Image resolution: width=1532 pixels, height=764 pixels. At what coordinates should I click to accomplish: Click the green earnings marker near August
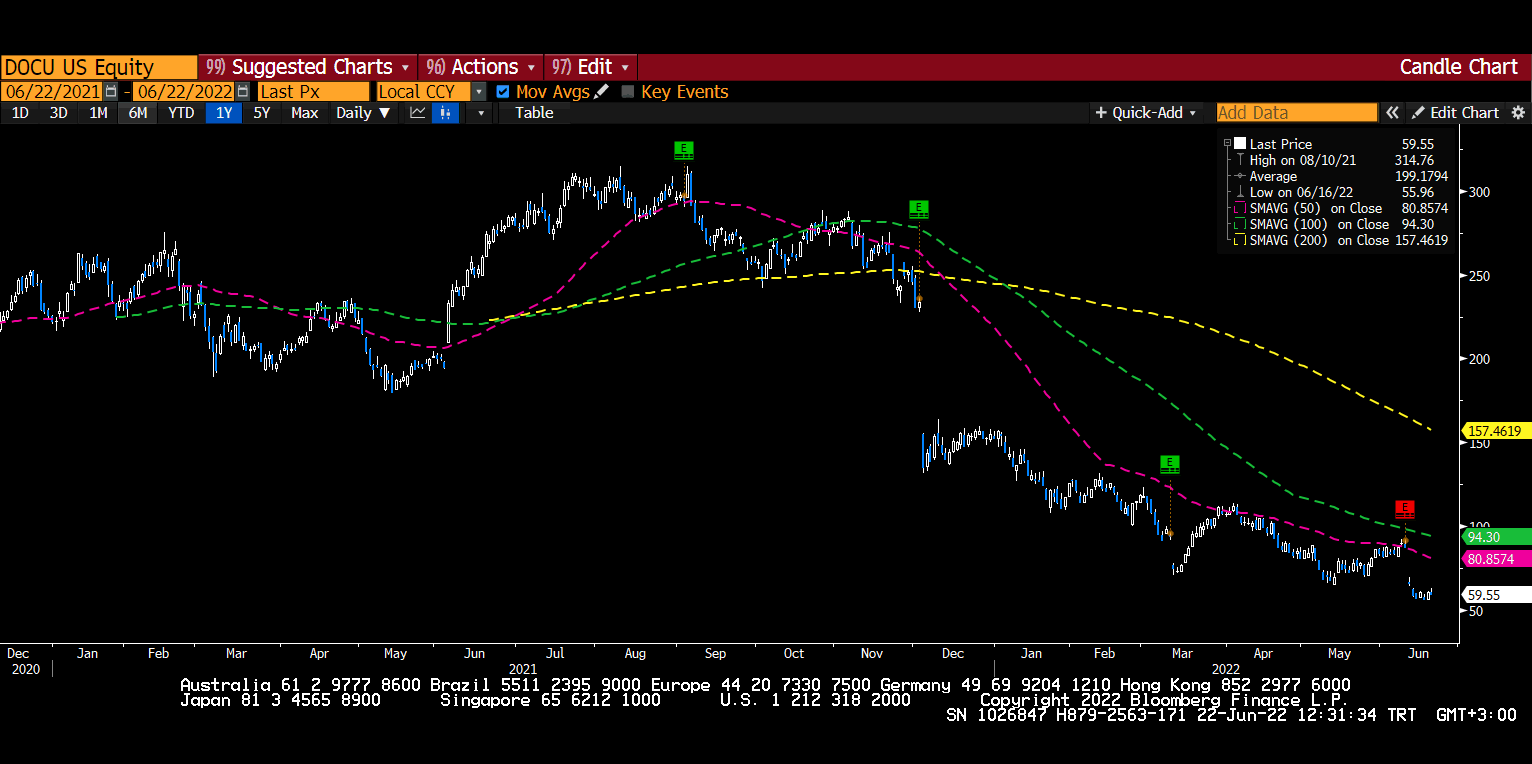pyautogui.click(x=684, y=150)
